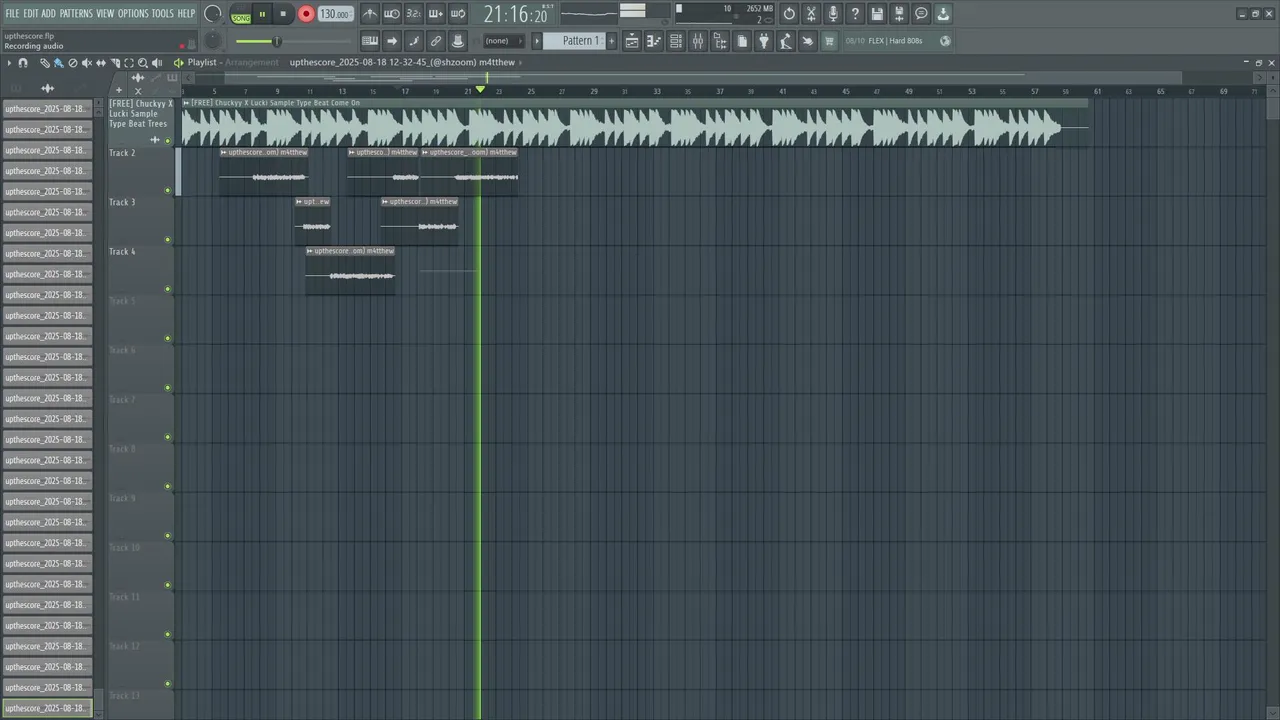The image size is (1280, 720).
Task: Open the EDIT menu
Action: click(31, 14)
